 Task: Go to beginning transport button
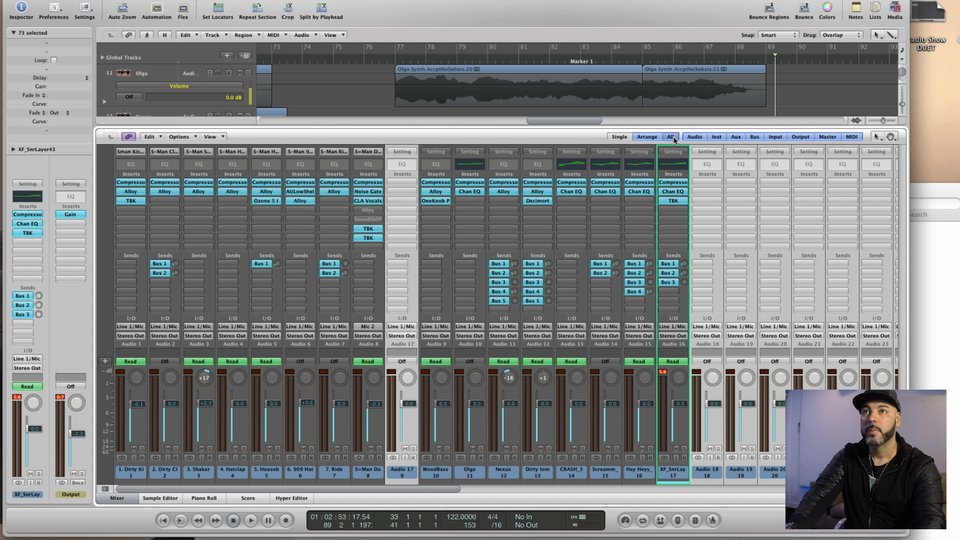click(163, 520)
